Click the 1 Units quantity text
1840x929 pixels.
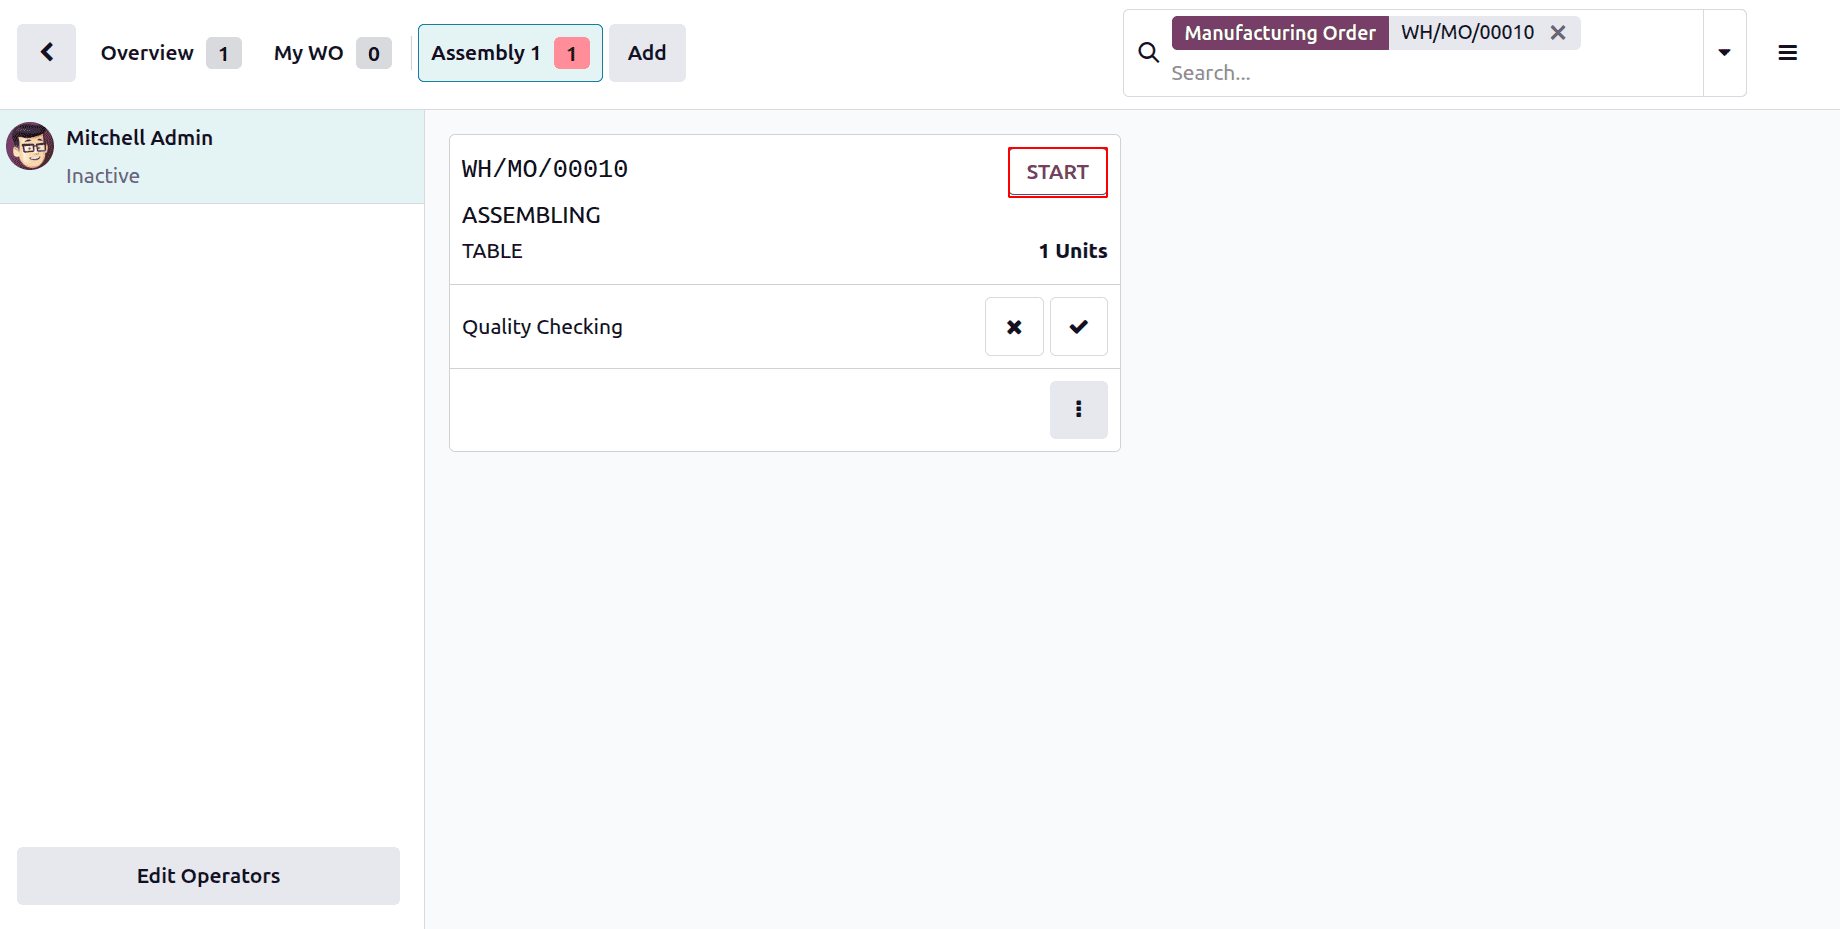tap(1073, 251)
